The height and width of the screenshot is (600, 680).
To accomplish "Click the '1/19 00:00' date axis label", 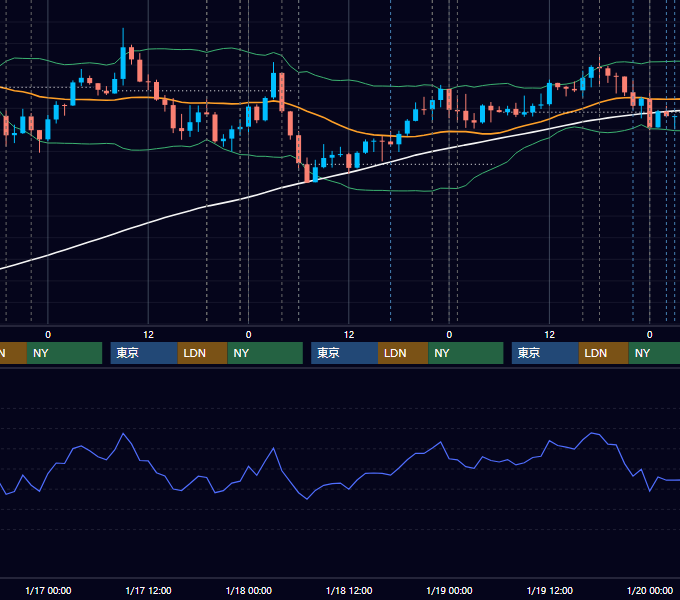I will coord(449,590).
